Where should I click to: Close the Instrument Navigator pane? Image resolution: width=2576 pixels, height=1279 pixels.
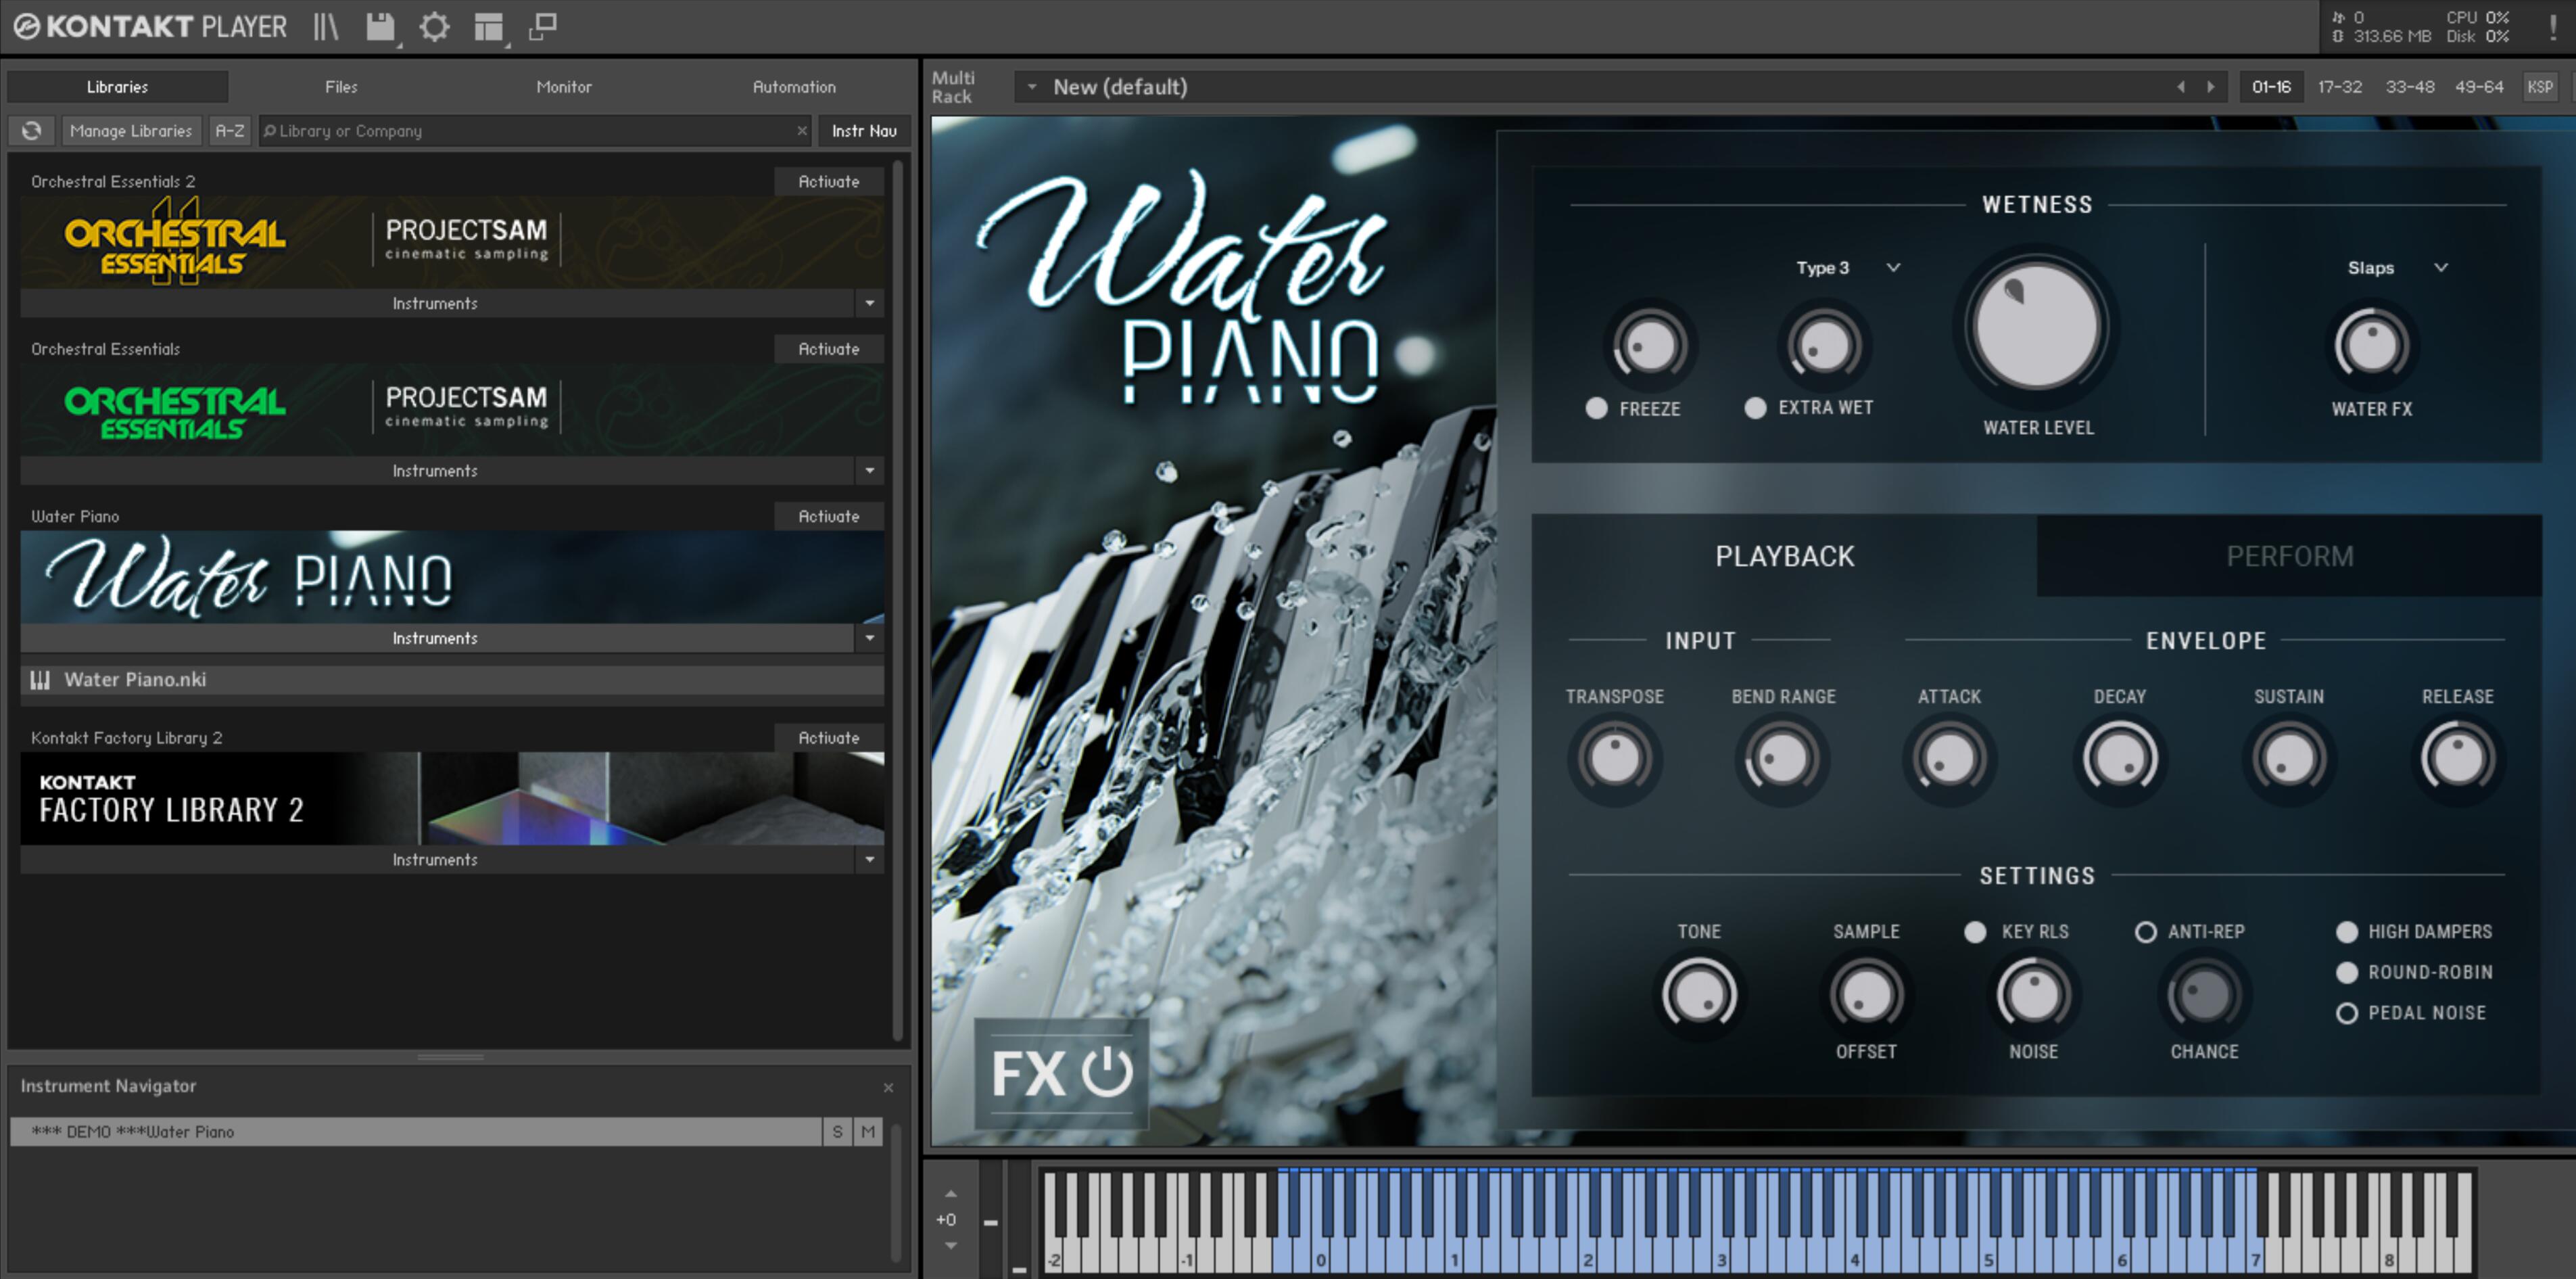click(888, 1087)
